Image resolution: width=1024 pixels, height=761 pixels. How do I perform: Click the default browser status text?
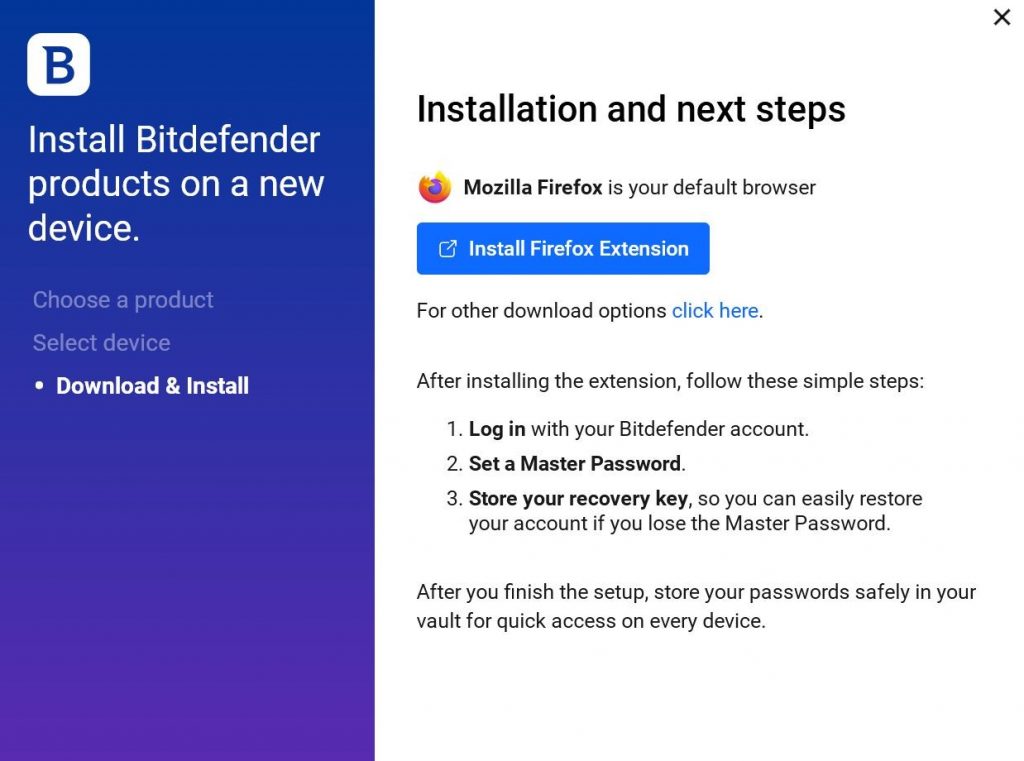coord(638,187)
